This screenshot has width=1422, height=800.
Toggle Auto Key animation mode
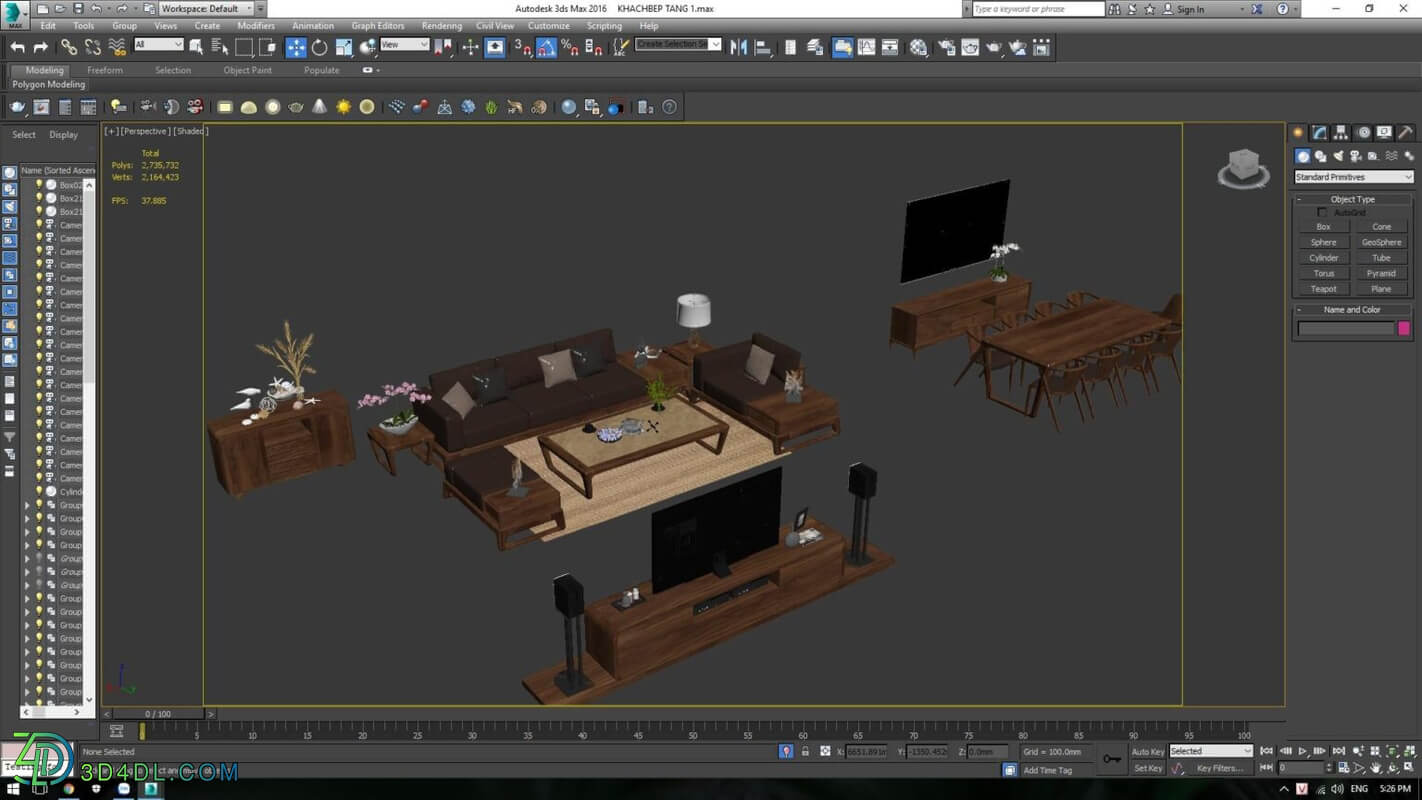(x=1147, y=751)
